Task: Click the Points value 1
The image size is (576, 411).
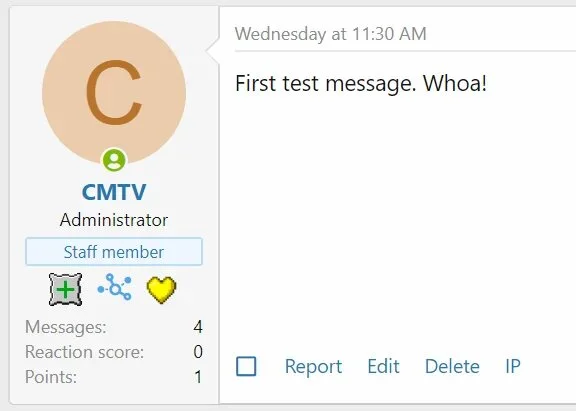Action: point(198,377)
